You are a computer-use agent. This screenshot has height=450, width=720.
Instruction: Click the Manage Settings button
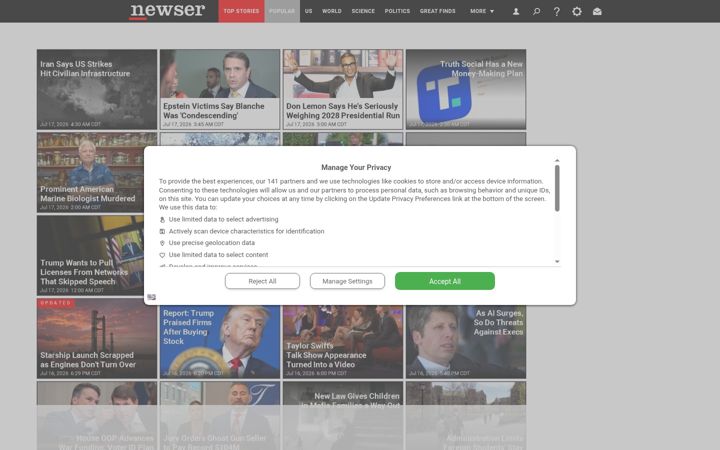(x=347, y=281)
